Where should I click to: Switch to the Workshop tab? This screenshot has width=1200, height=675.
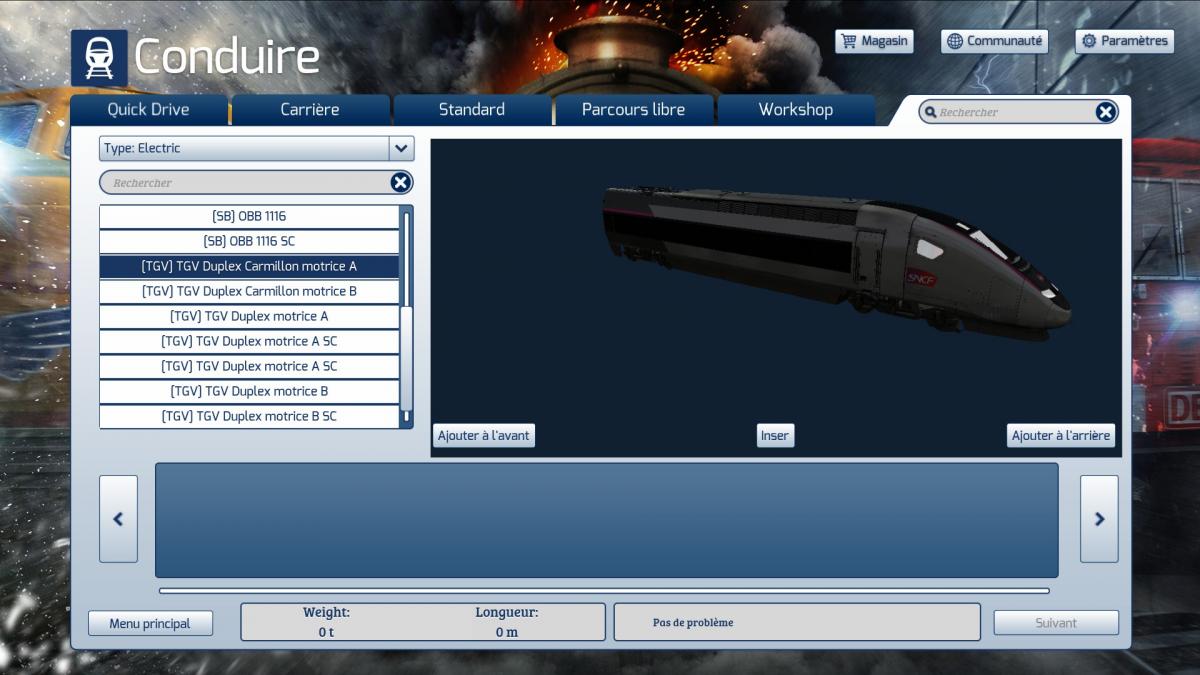click(x=796, y=110)
